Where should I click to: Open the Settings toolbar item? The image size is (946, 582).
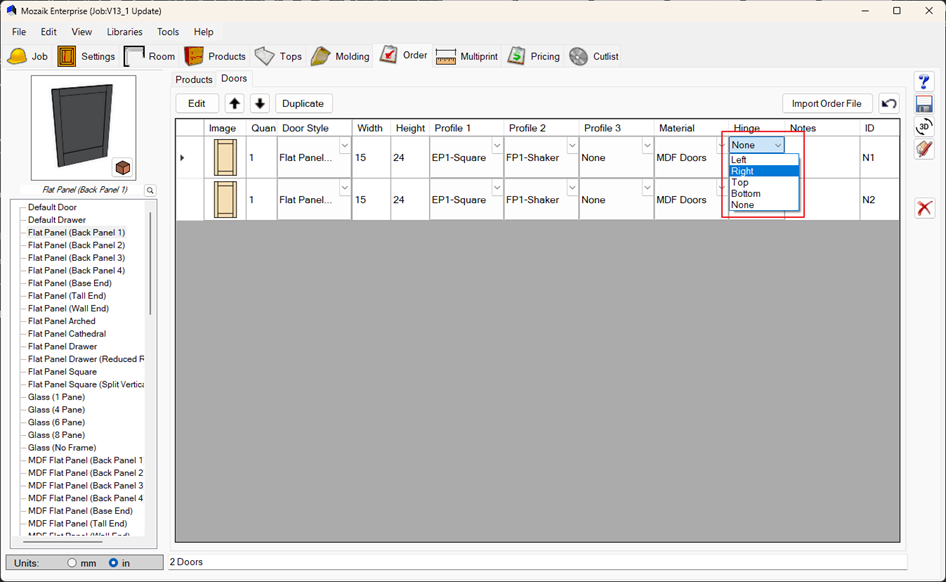[x=86, y=56]
